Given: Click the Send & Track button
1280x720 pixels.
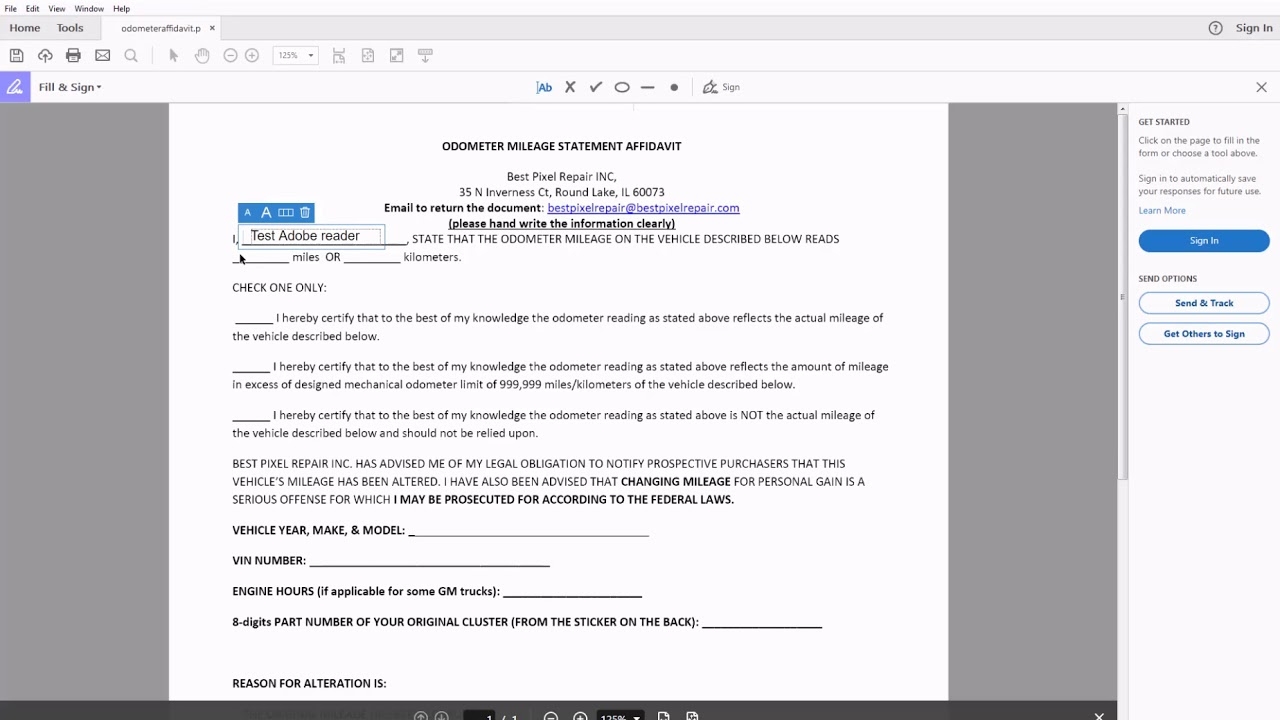Looking at the screenshot, I should pos(1204,303).
